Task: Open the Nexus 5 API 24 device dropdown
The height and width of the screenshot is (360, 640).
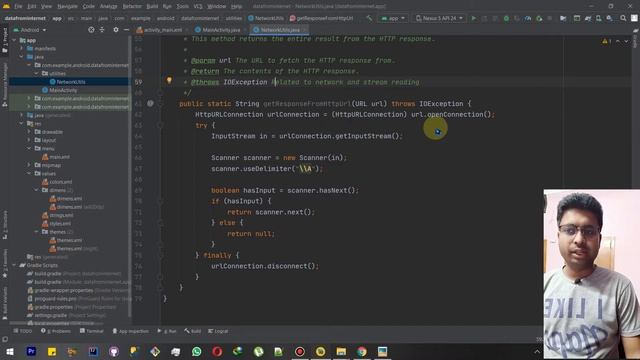Action: point(439,18)
